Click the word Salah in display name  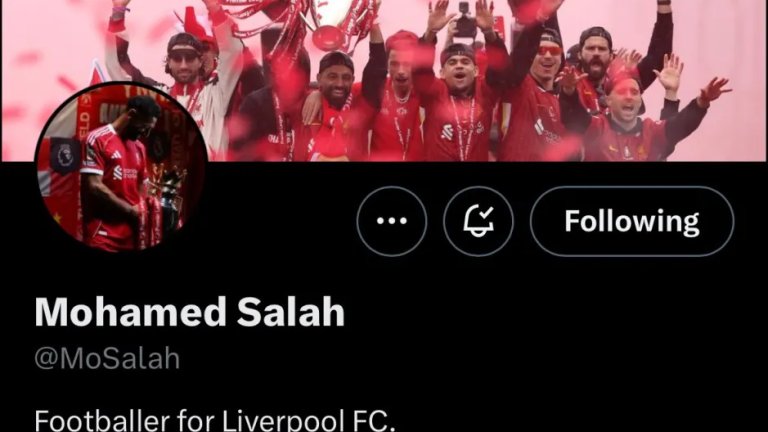(x=291, y=312)
